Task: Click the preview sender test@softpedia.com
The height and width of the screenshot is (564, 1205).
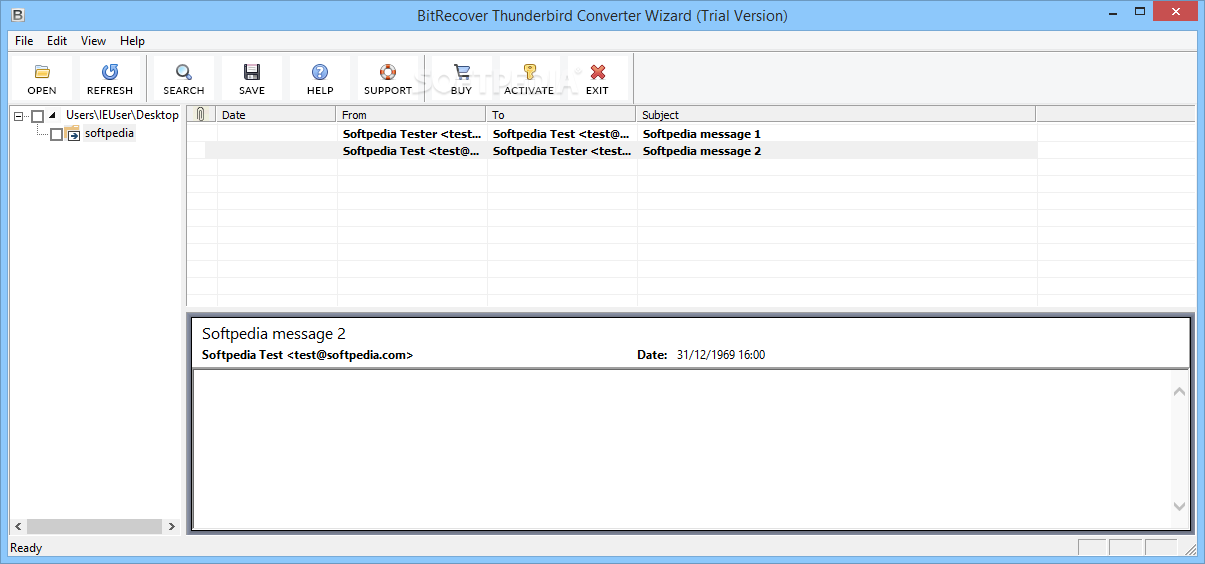Action: click(307, 355)
